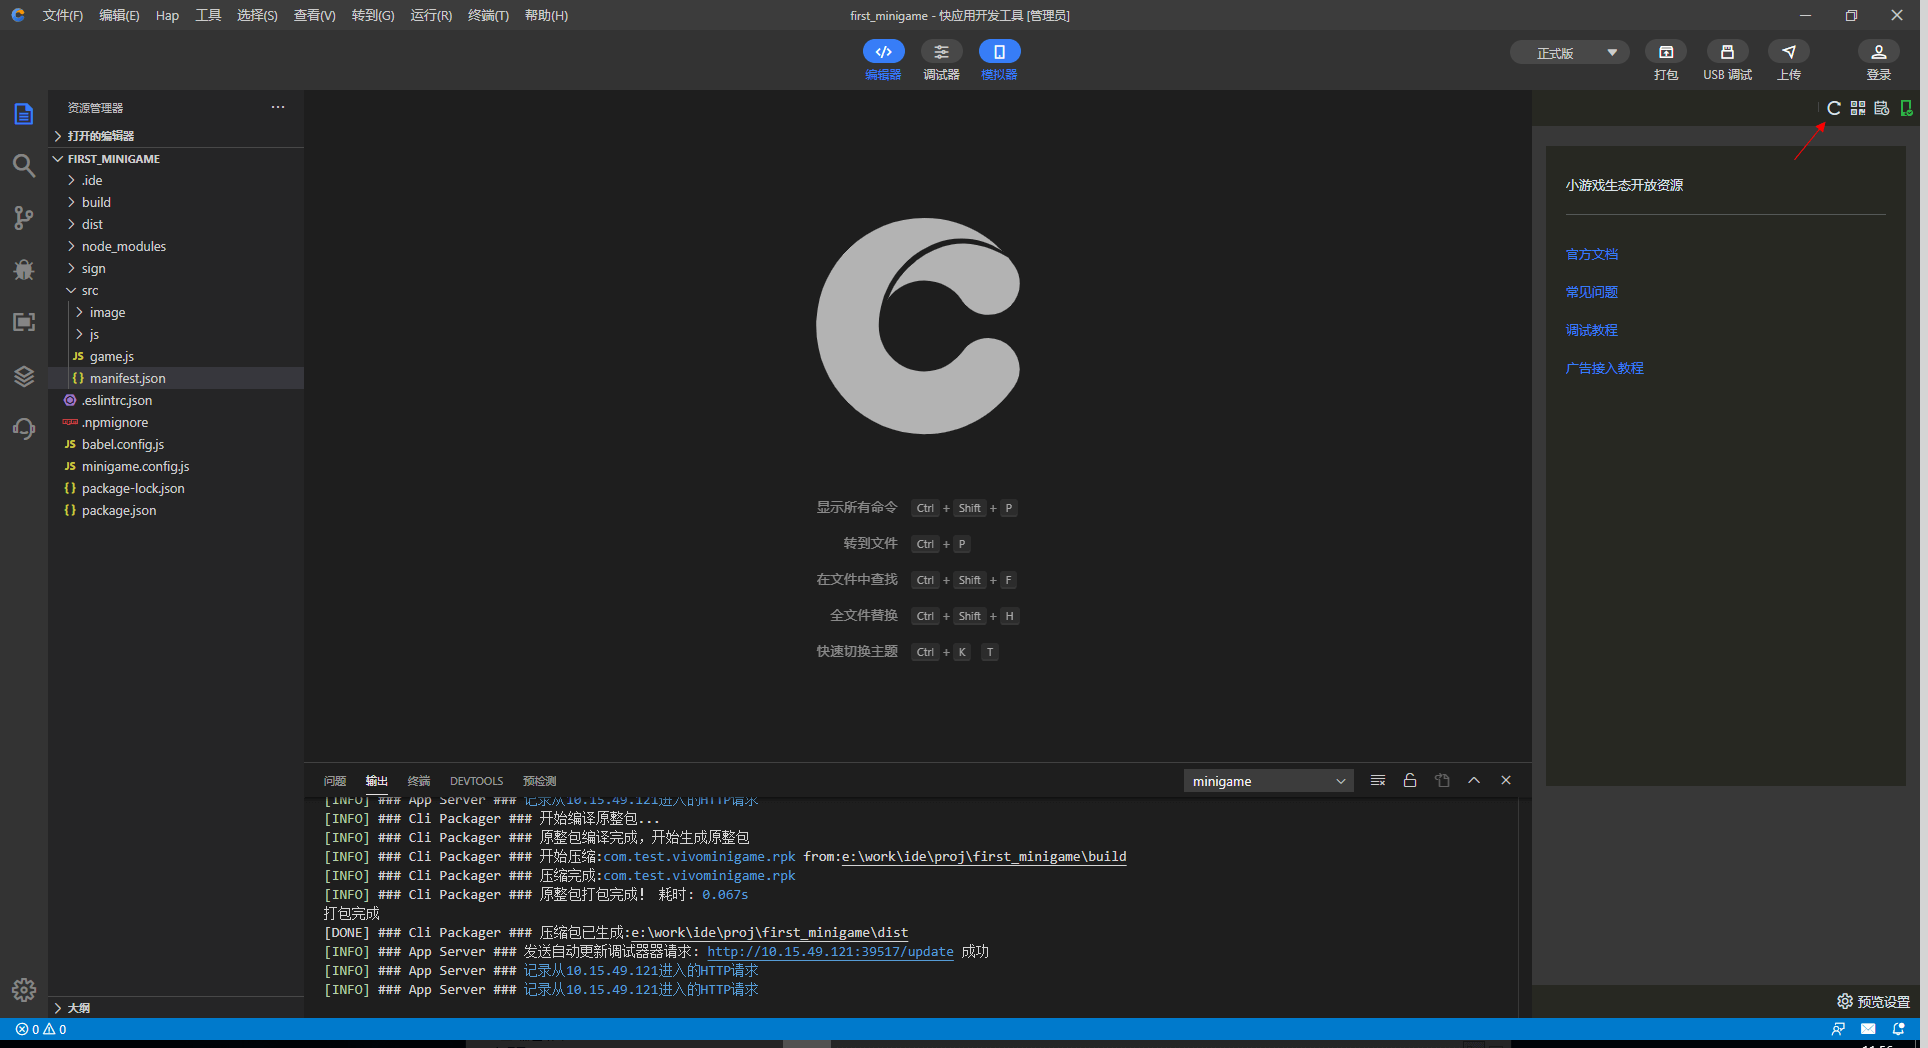1928x1048 pixels.
Task: Open the 运行(R) menu
Action: [x=431, y=15]
